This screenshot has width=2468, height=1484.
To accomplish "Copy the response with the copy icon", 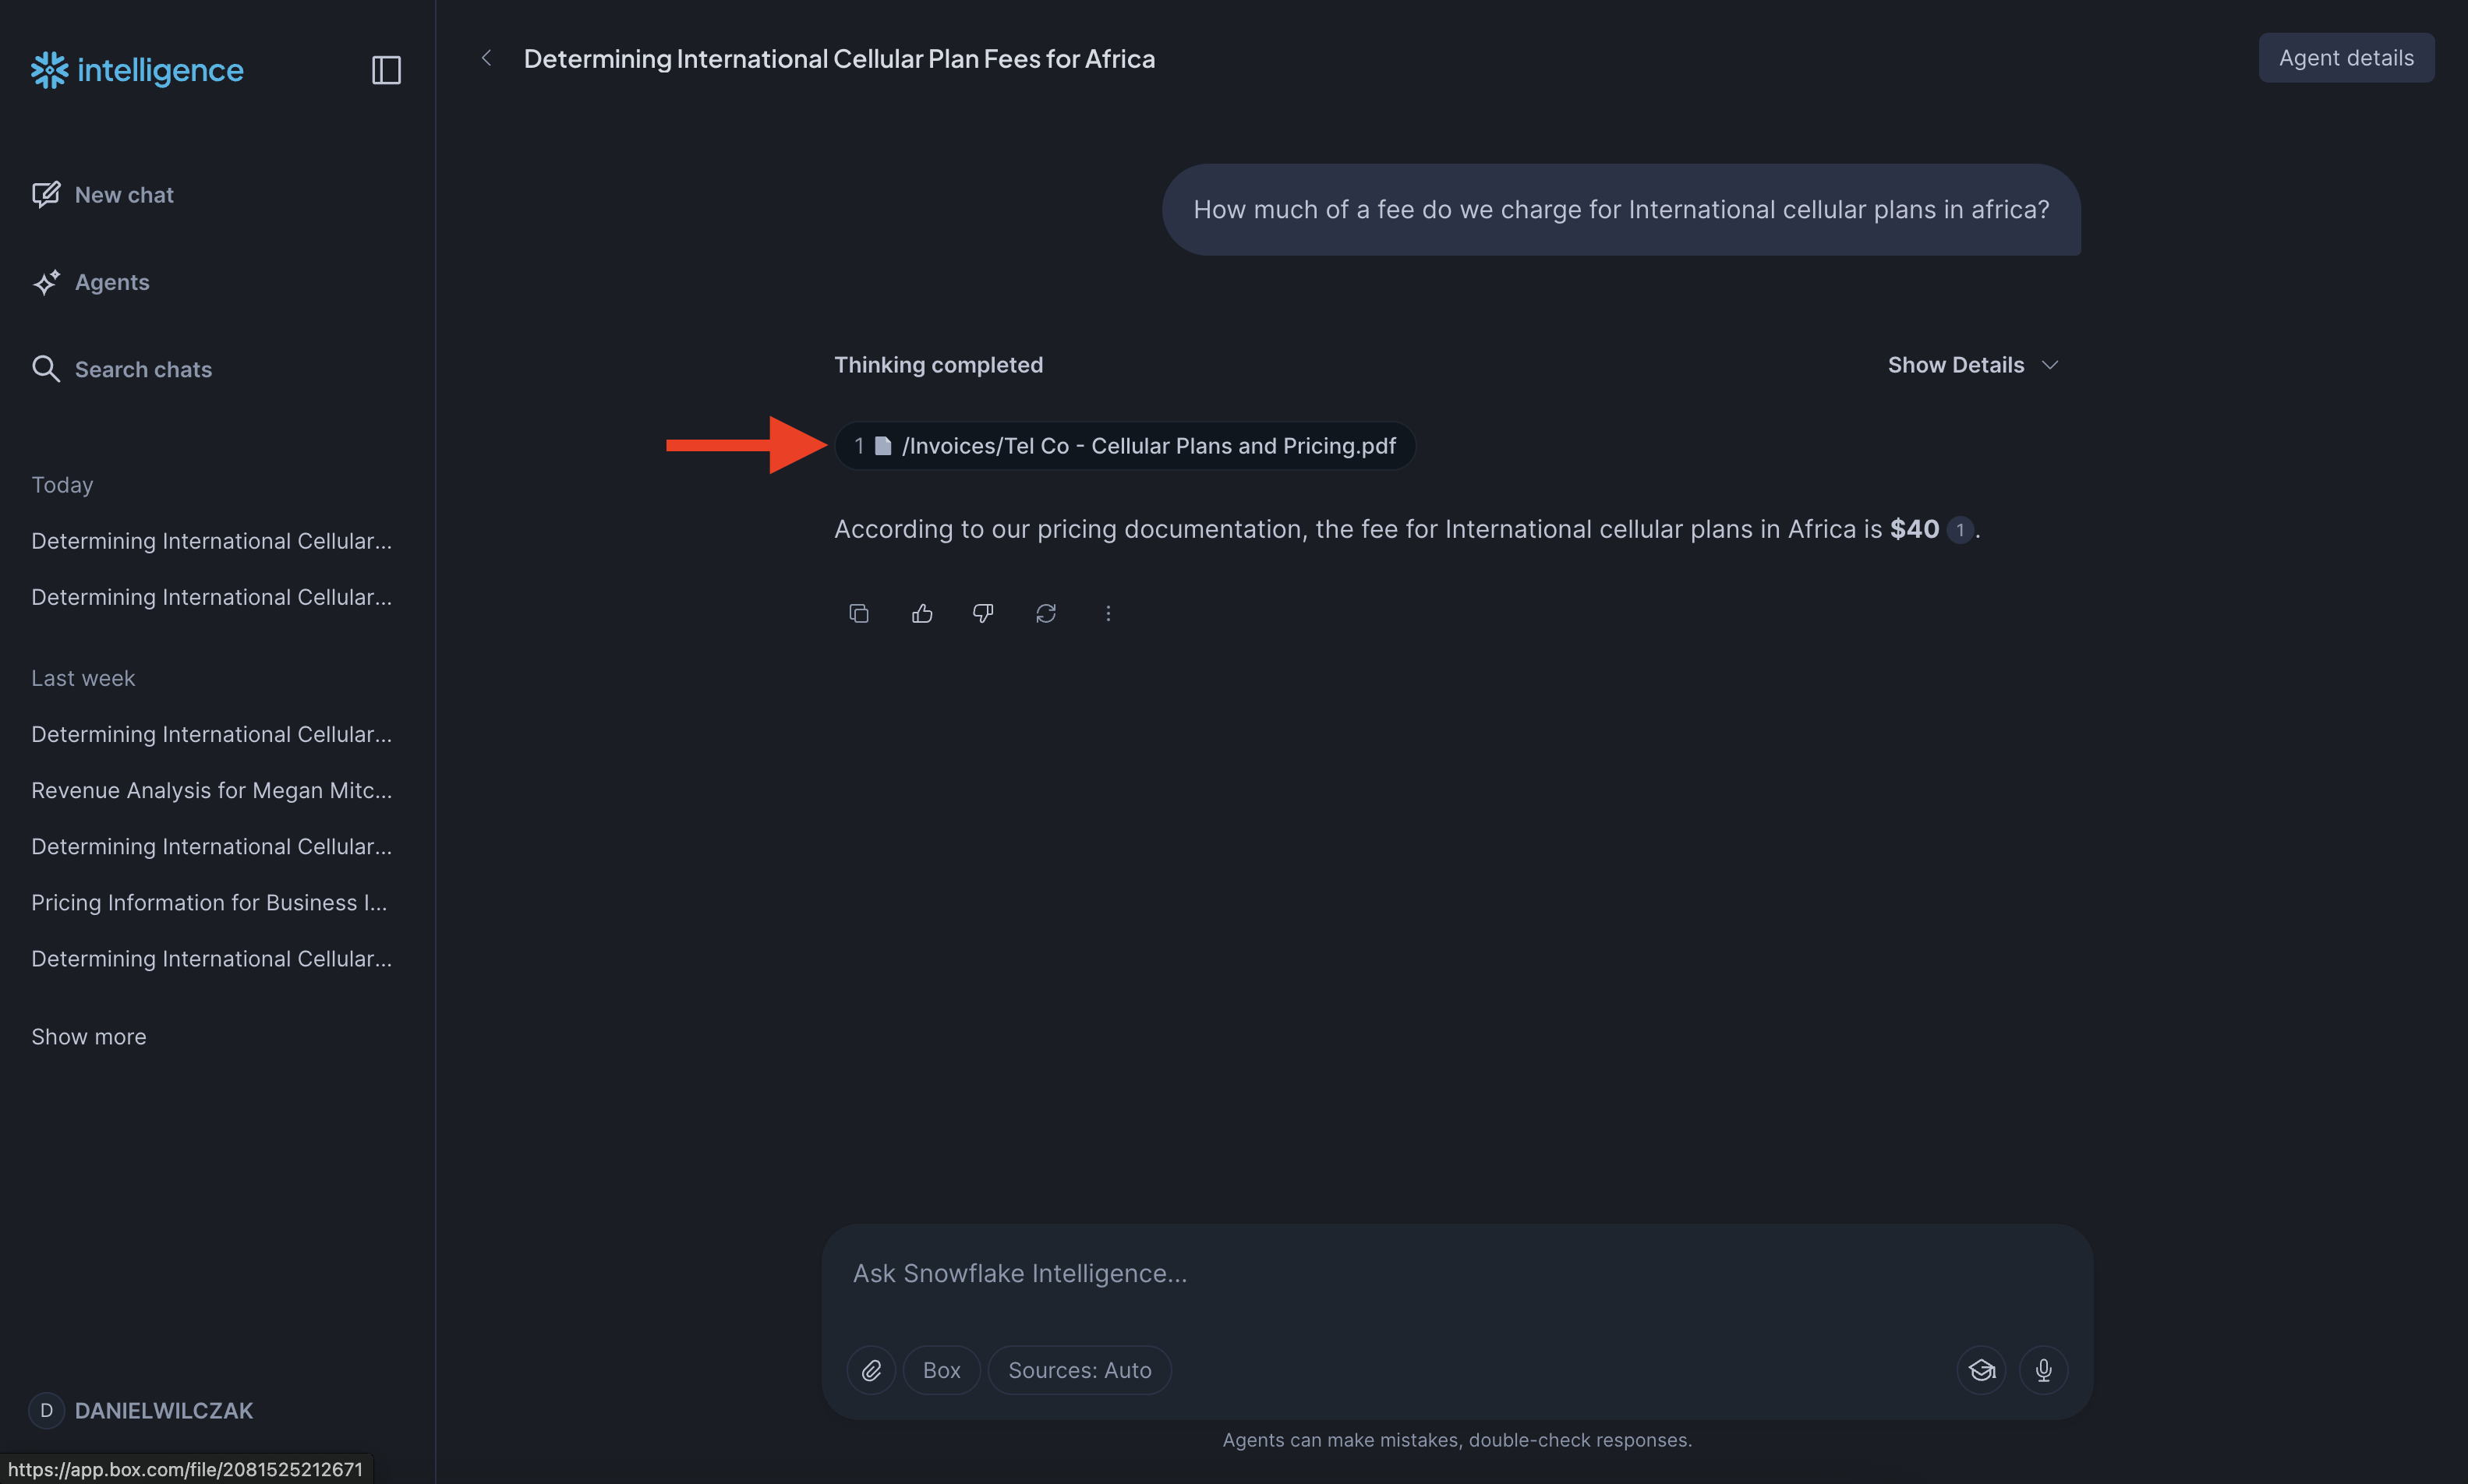I will 858,613.
